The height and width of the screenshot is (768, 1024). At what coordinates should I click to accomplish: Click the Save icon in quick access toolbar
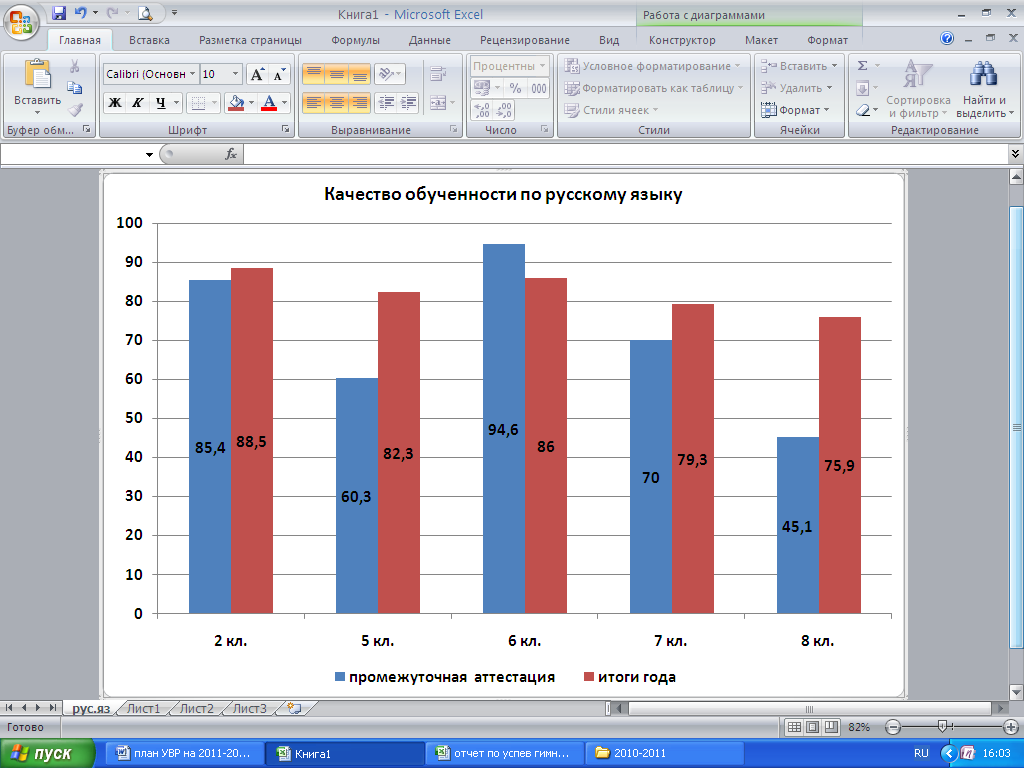[58, 13]
